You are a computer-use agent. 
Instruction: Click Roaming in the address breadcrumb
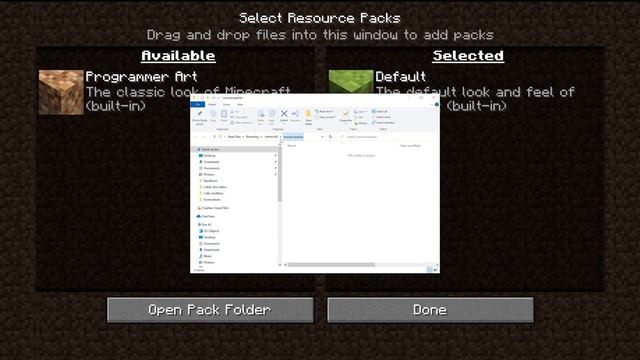(253, 137)
